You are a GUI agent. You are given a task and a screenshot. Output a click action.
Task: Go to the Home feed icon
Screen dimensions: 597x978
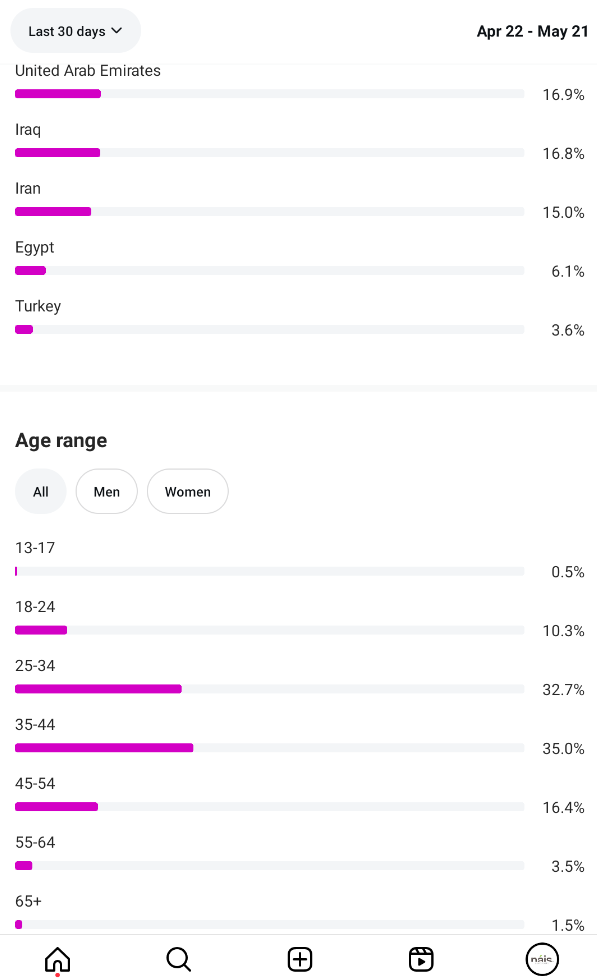point(57,959)
